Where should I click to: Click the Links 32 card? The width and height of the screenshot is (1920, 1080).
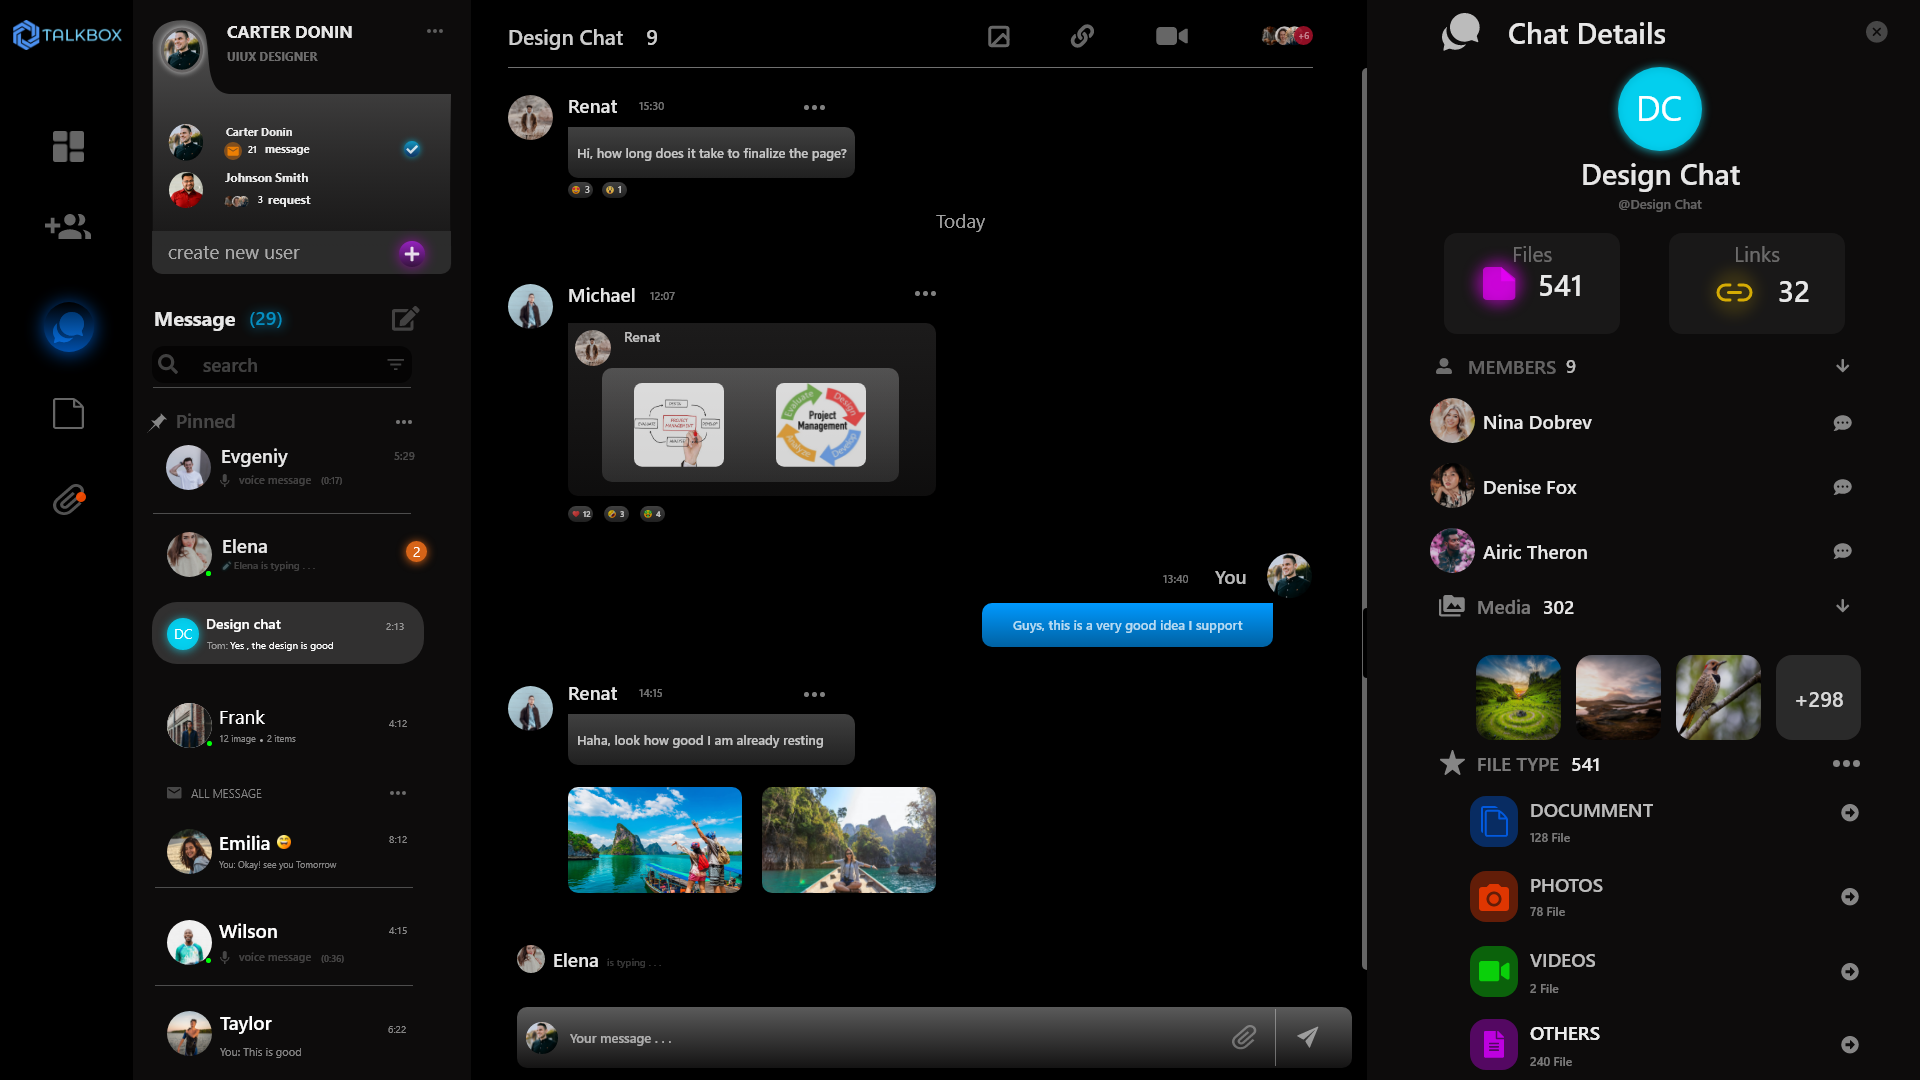(x=1756, y=283)
